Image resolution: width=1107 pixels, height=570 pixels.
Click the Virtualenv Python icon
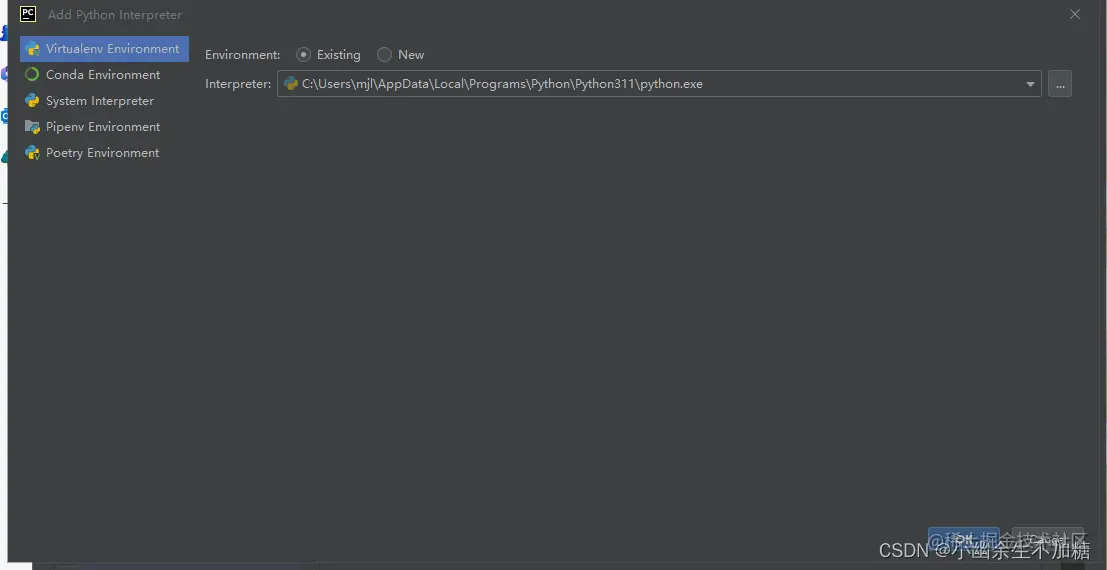pos(32,49)
